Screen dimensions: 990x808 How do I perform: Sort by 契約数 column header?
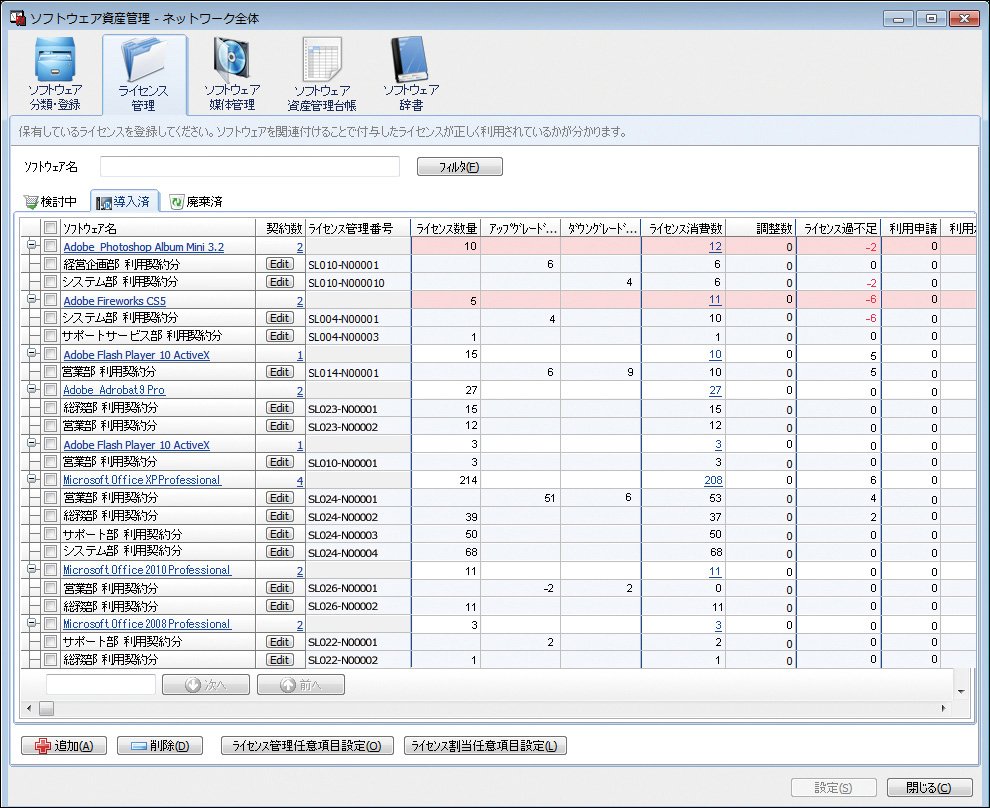pyautogui.click(x=283, y=229)
